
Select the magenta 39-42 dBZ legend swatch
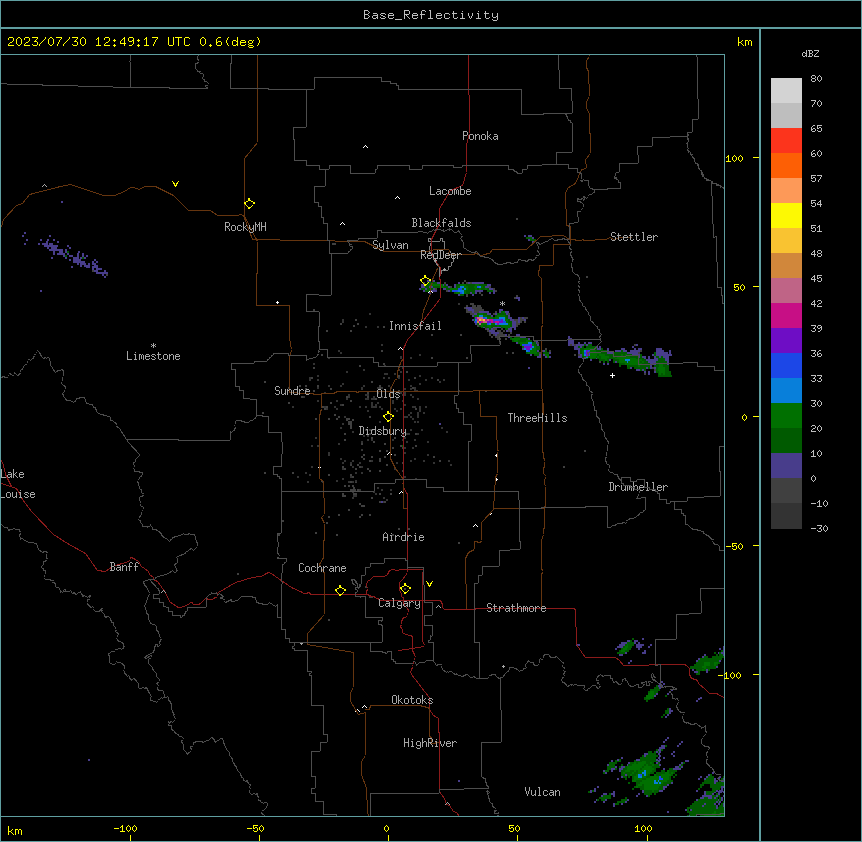[786, 315]
